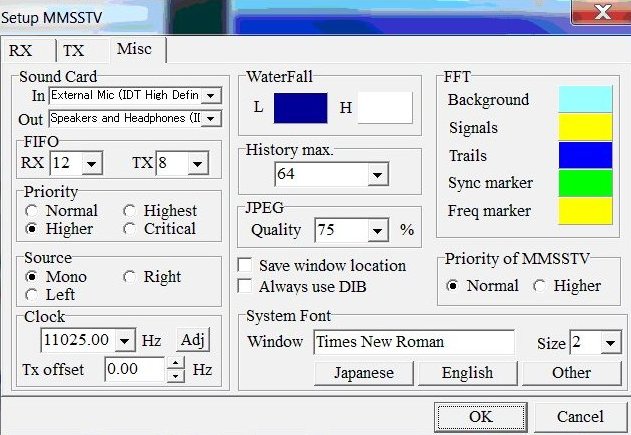Switch to the RX tab
631x435 pixels.
[28, 51]
